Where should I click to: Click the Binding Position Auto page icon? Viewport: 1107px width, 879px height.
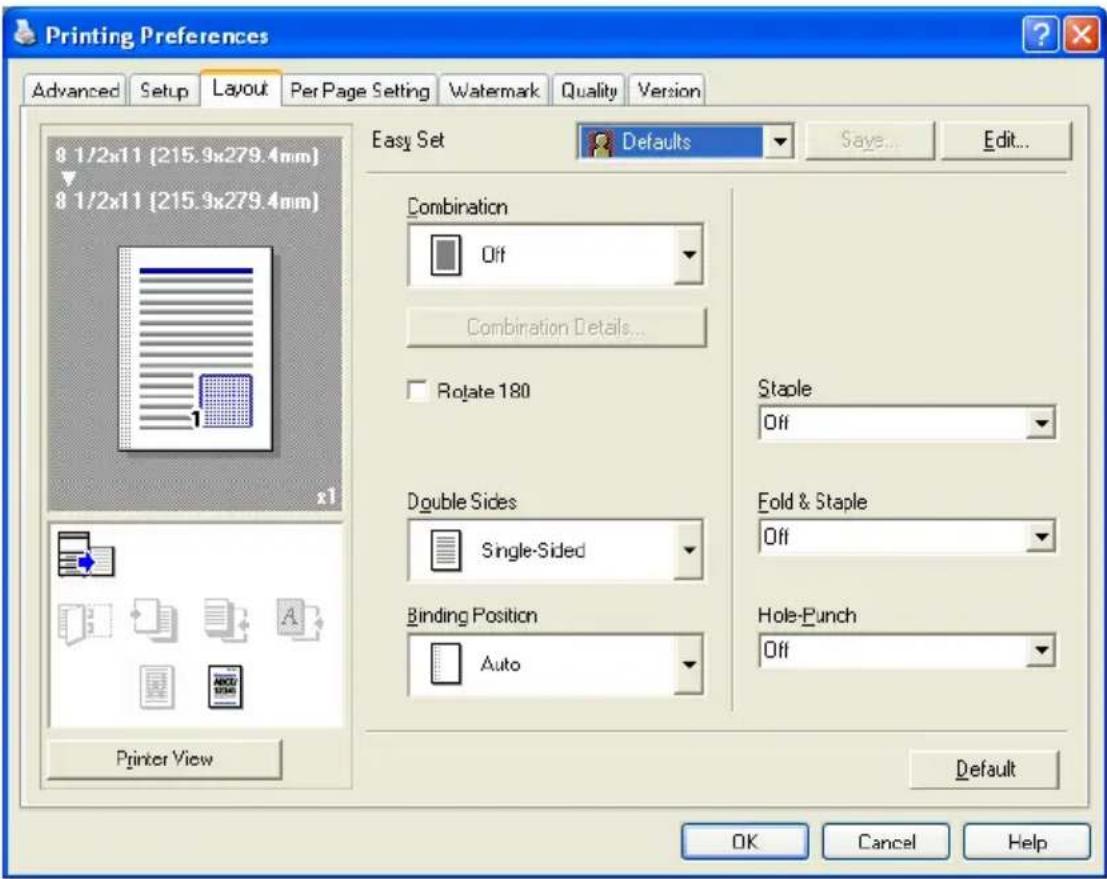445,664
